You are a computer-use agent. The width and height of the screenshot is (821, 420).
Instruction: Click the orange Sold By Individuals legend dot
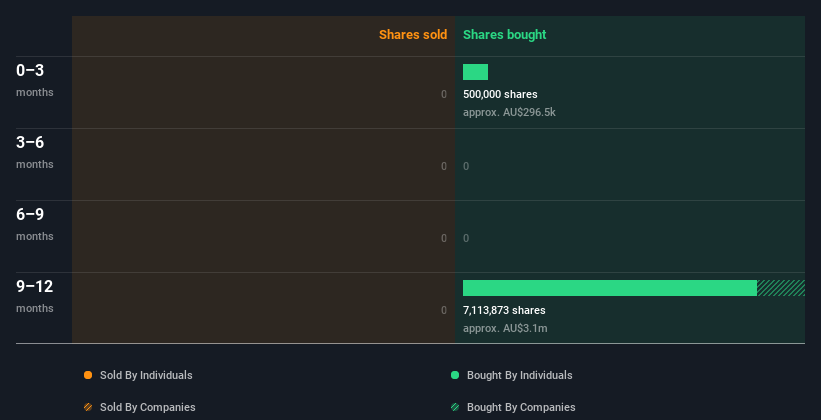pos(88,375)
